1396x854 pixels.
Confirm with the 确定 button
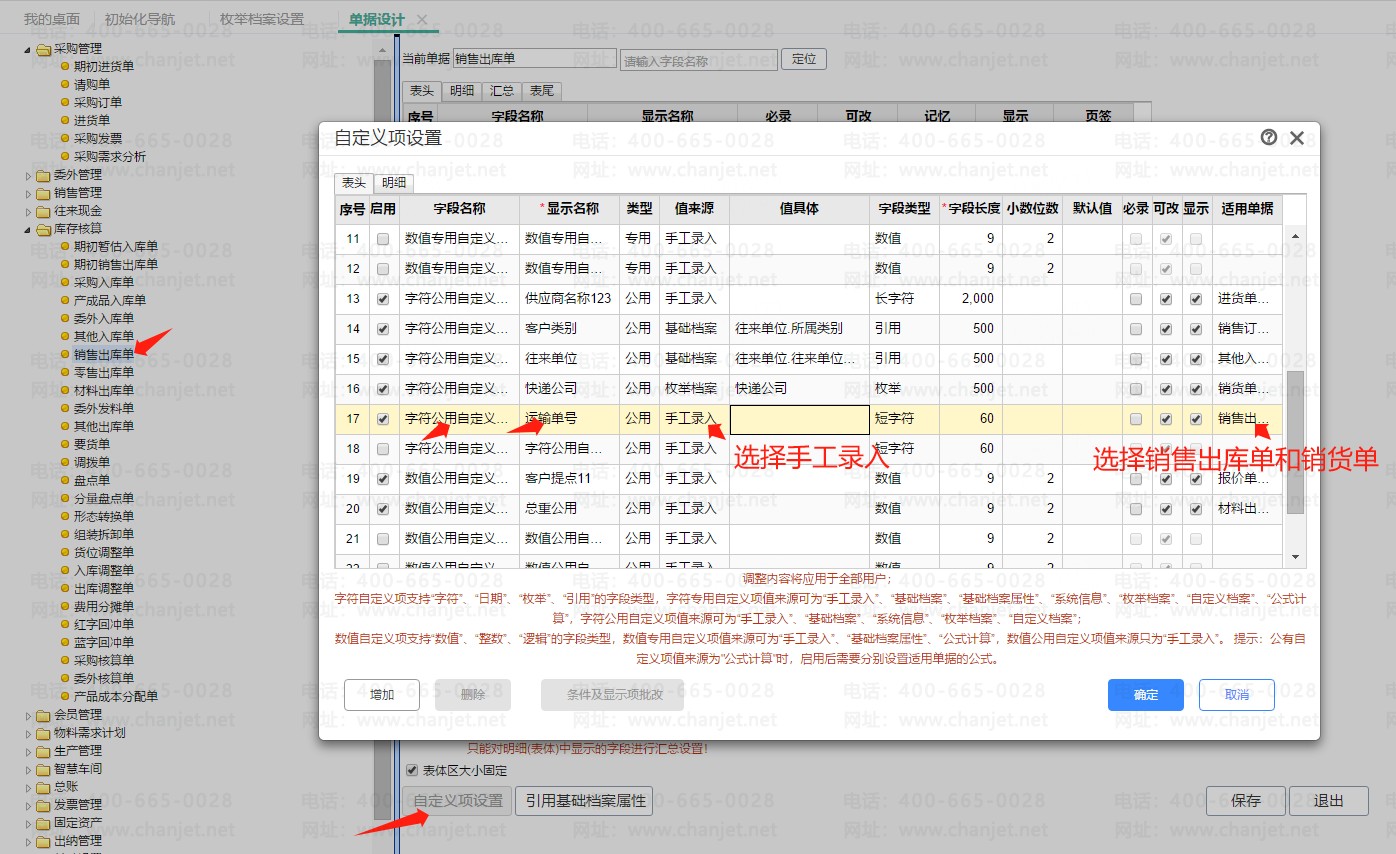1146,695
